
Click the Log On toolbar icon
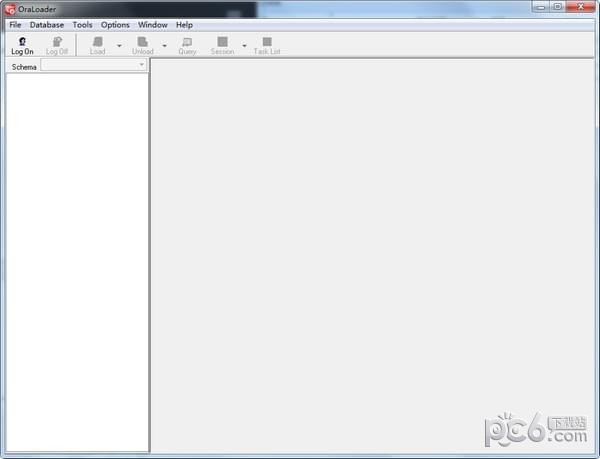(22, 45)
